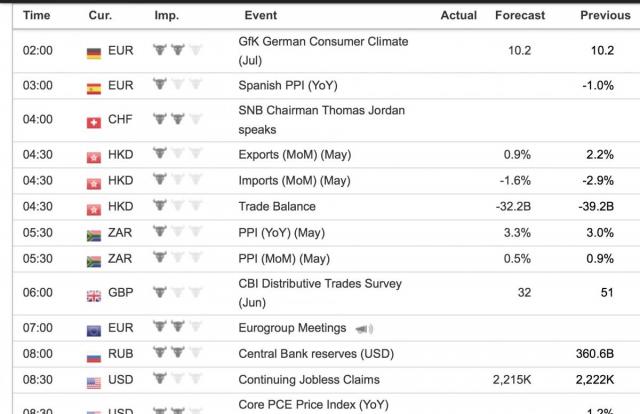Click the Spanish flag icon
Image resolution: width=640 pixels, height=414 pixels.
[x=95, y=86]
